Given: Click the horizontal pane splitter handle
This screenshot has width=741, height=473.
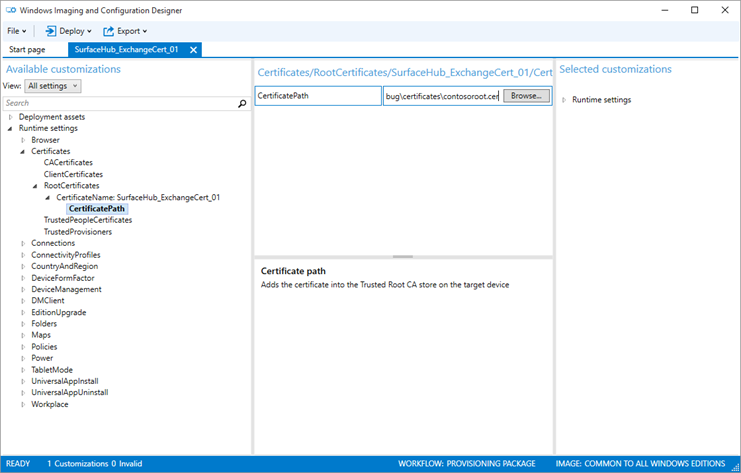Looking at the screenshot, I should (x=403, y=257).
